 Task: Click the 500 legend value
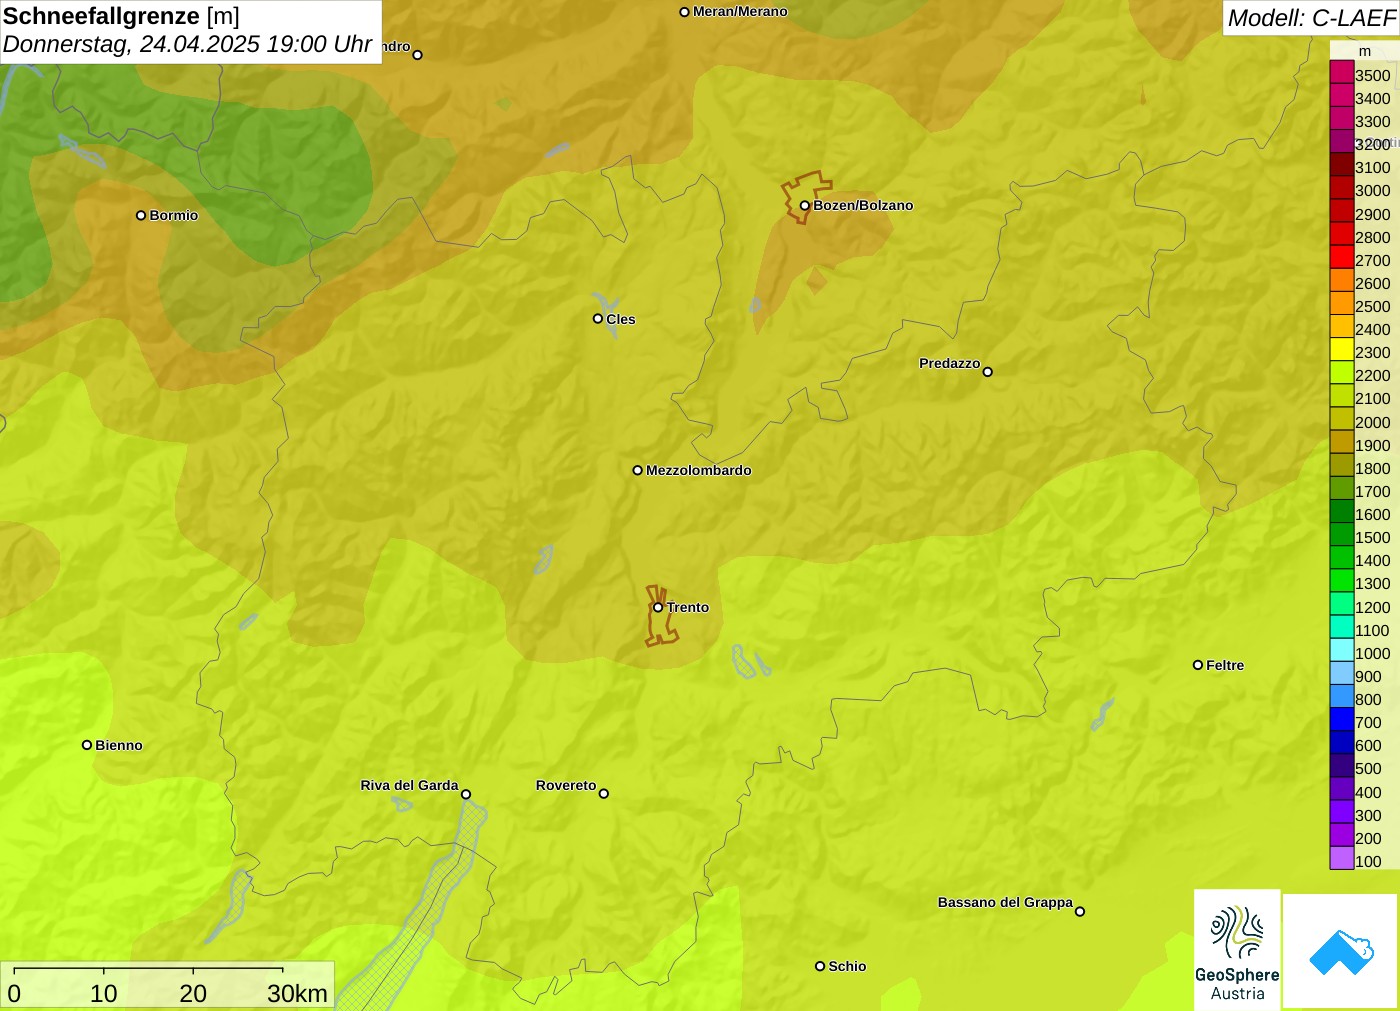1368,768
